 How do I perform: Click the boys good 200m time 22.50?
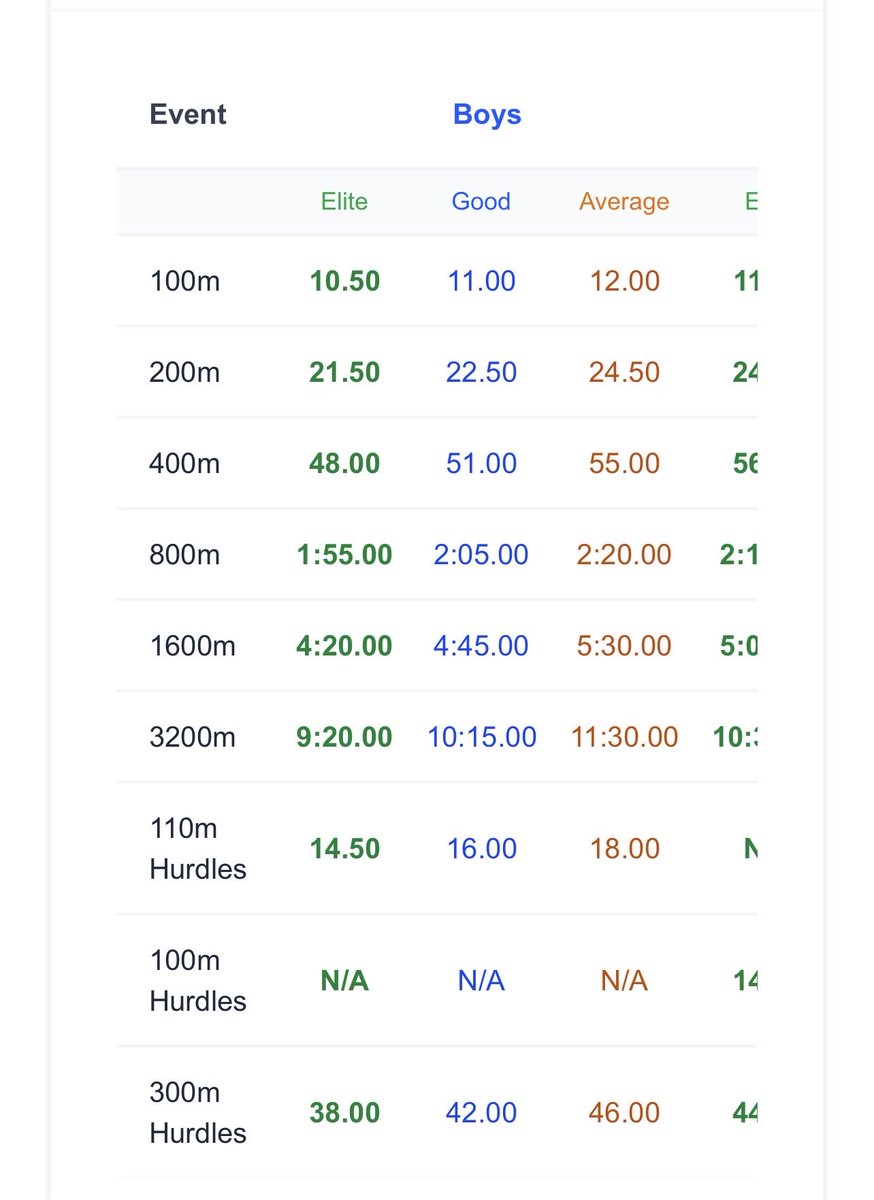click(x=481, y=372)
